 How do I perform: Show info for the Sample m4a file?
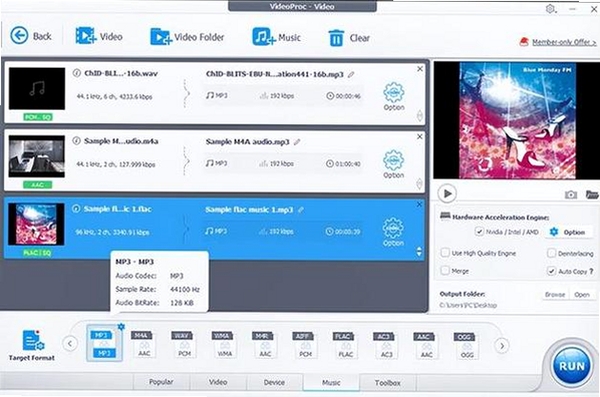(76, 141)
